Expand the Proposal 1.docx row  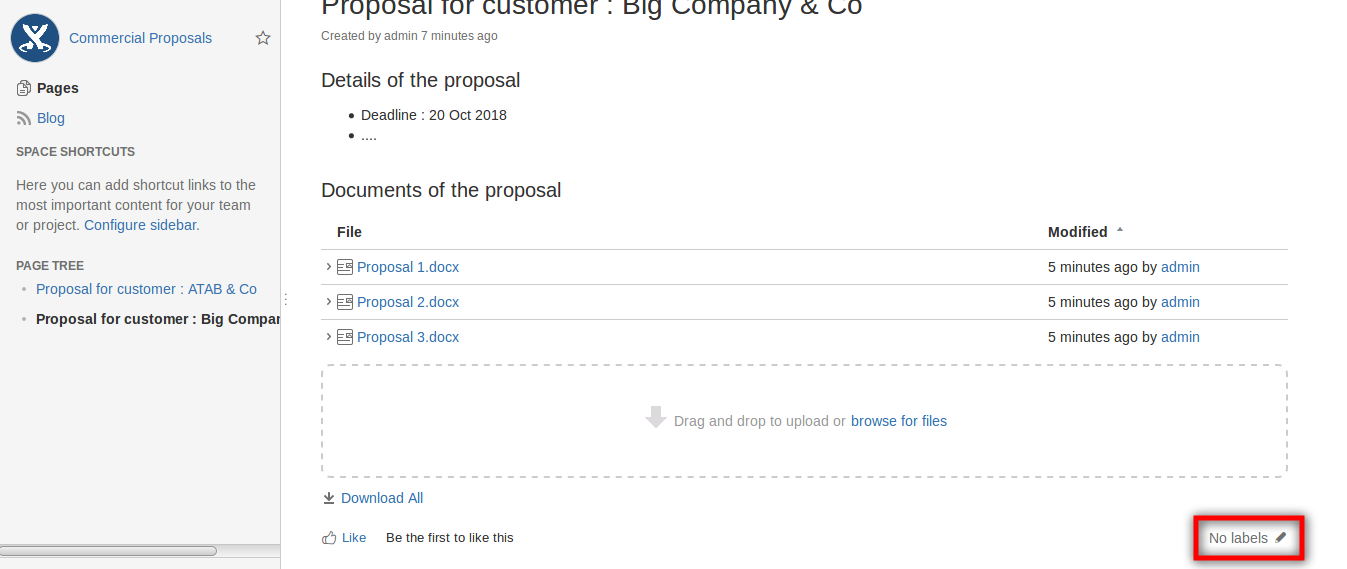click(328, 267)
